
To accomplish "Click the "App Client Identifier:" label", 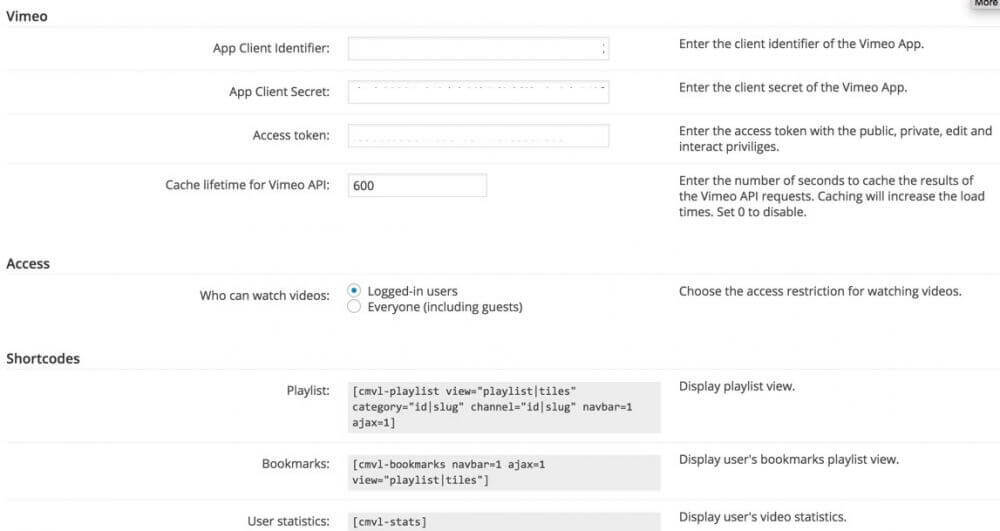I will (271, 48).
